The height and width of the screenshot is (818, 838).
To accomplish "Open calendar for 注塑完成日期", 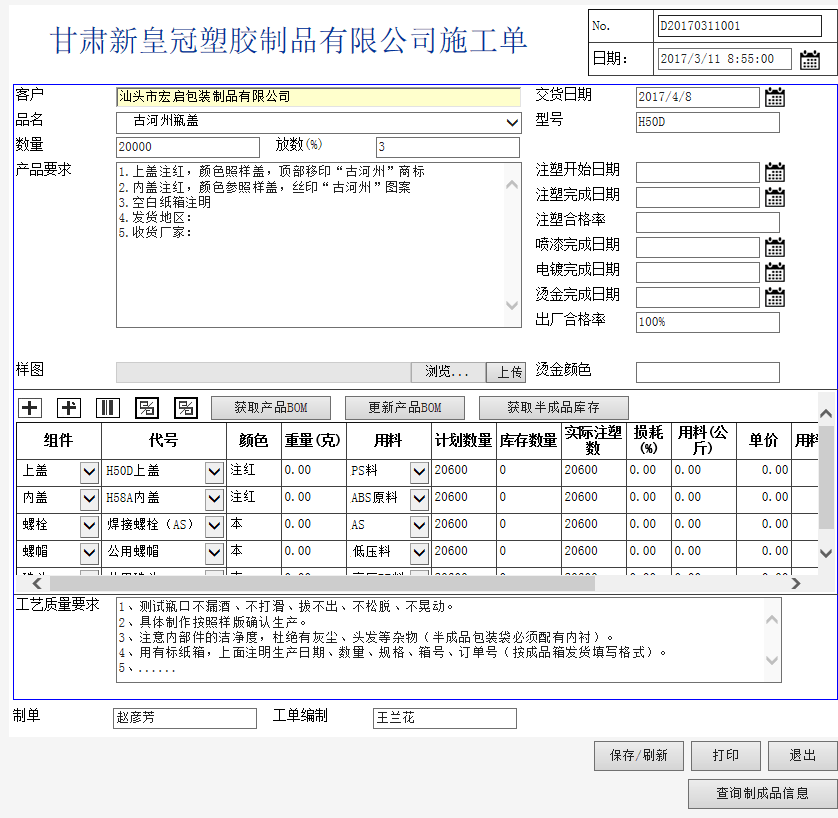I will pos(775,197).
